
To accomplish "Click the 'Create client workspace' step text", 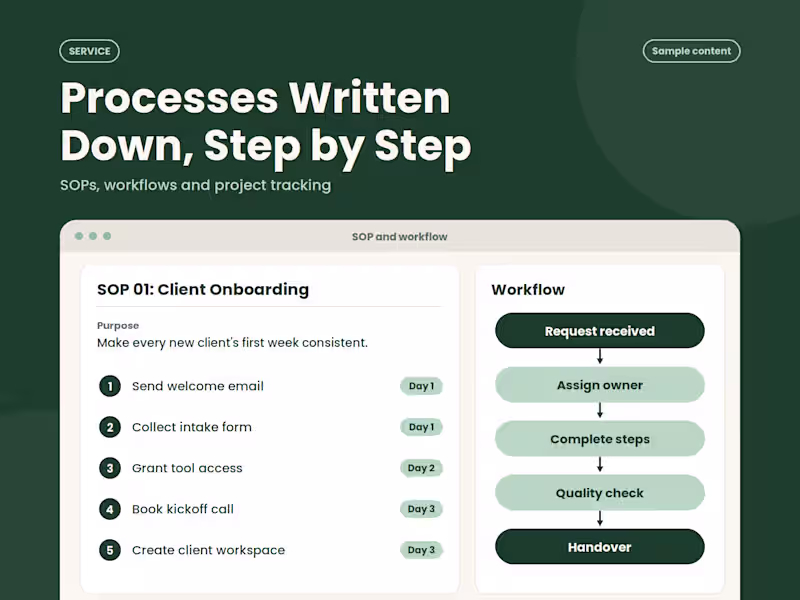I will tap(209, 550).
